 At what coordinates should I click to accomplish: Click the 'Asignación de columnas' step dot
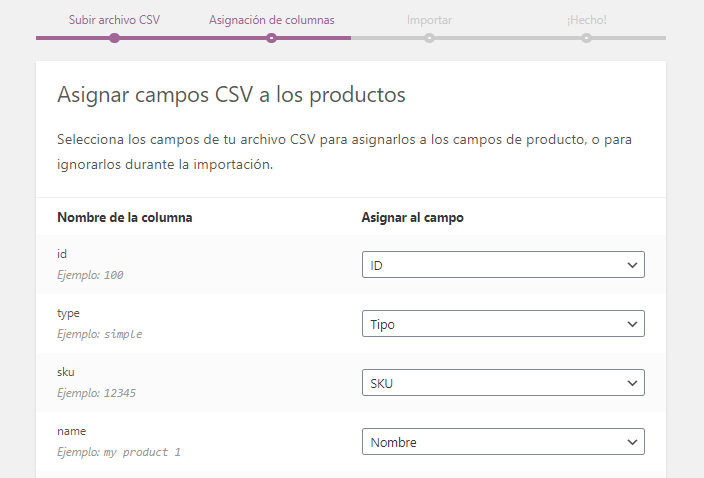point(271,38)
